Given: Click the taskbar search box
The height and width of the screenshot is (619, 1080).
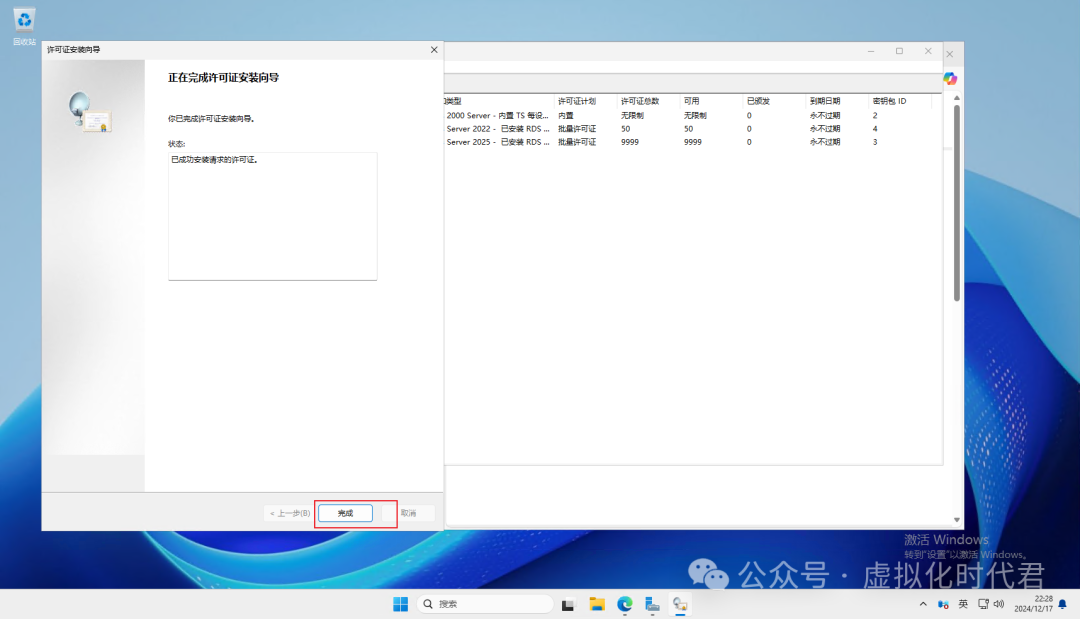Looking at the screenshot, I should [485, 604].
